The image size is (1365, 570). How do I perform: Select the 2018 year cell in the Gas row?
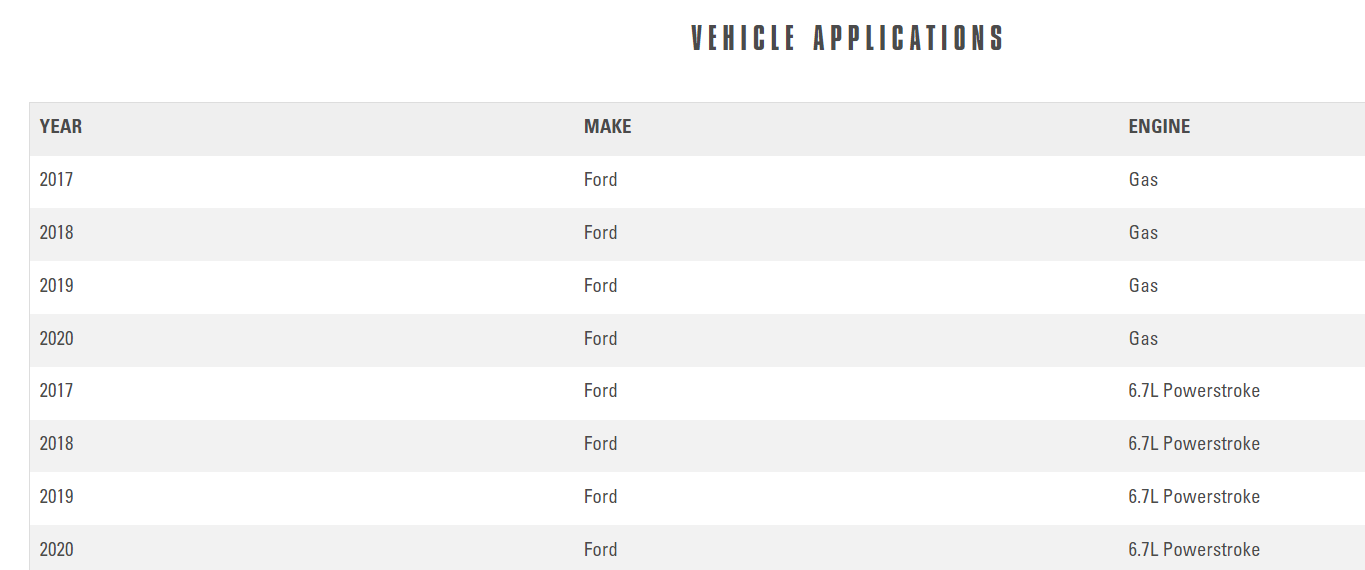coord(56,233)
